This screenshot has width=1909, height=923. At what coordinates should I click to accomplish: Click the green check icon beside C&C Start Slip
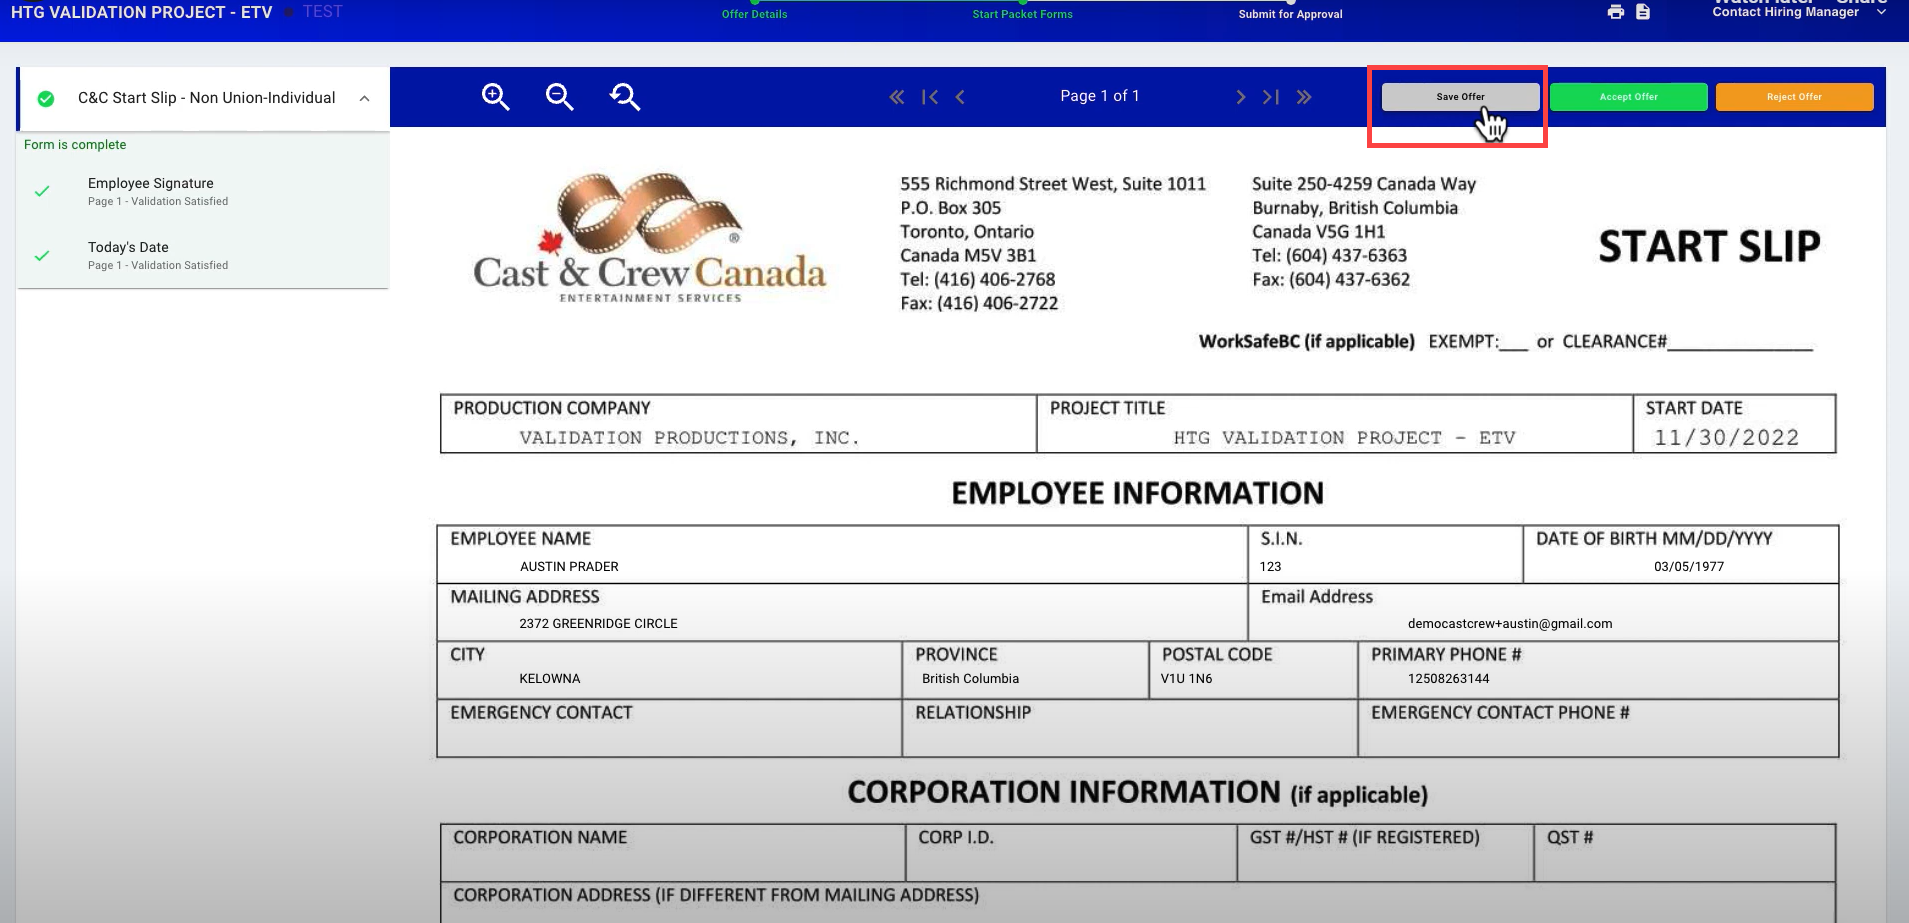(46, 98)
